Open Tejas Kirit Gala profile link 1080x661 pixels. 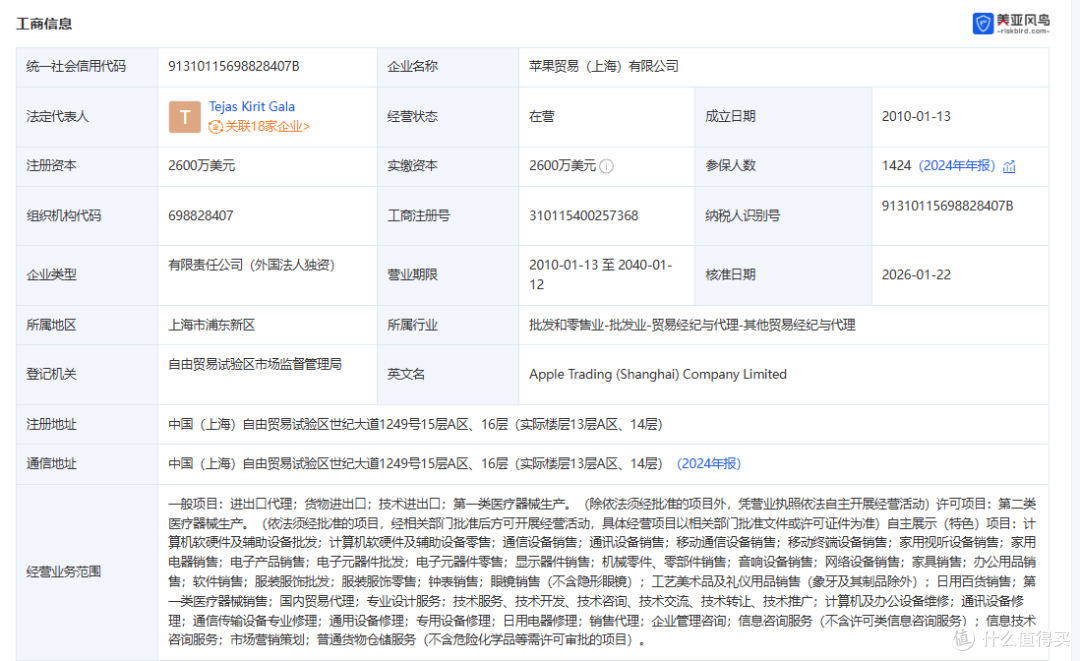[251, 107]
